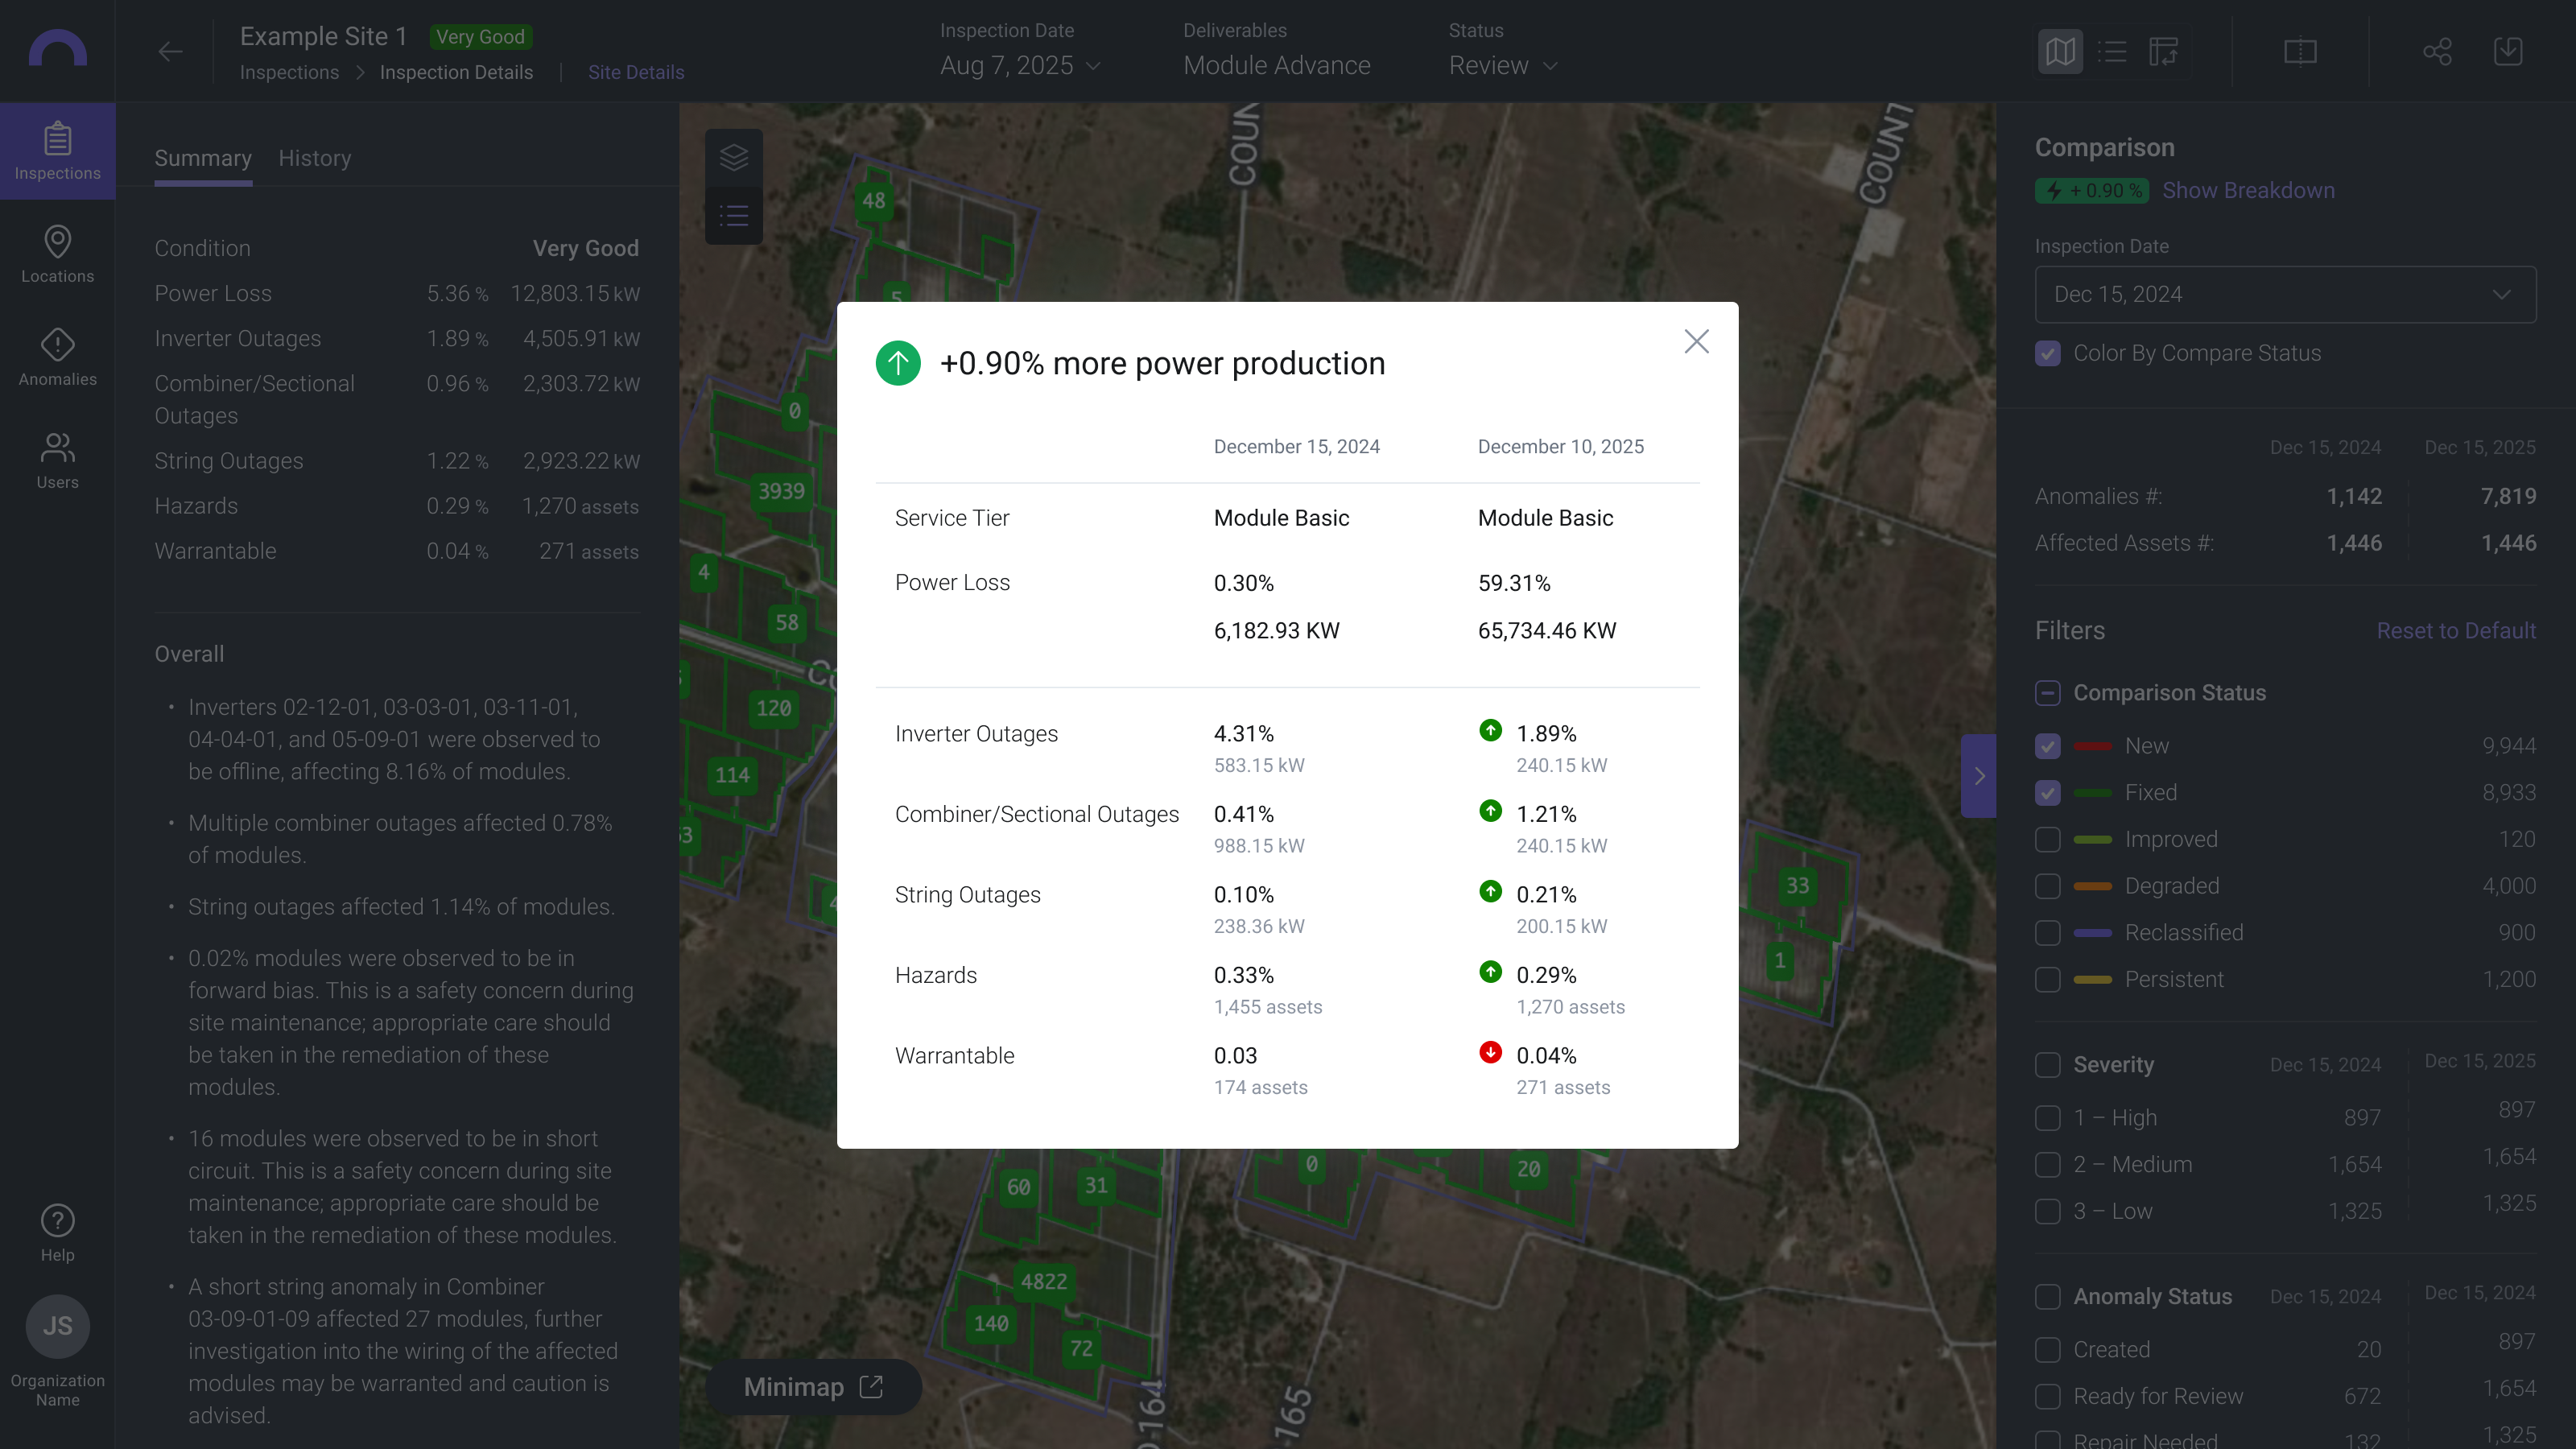Switch to the History tab

(315, 158)
